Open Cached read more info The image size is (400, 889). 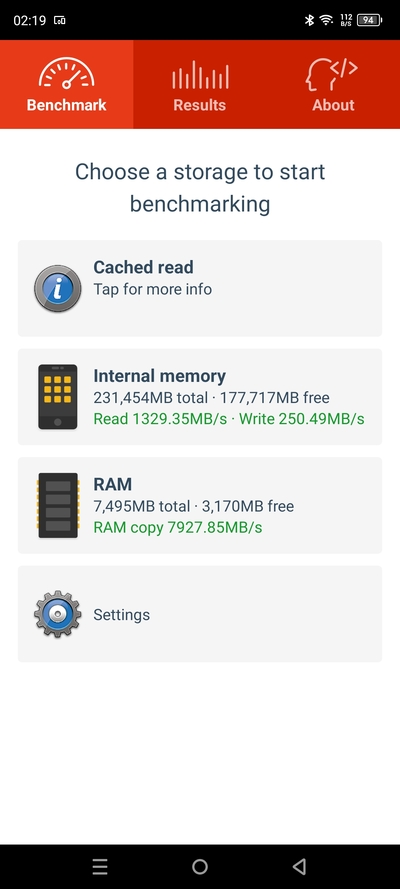pyautogui.click(x=200, y=289)
